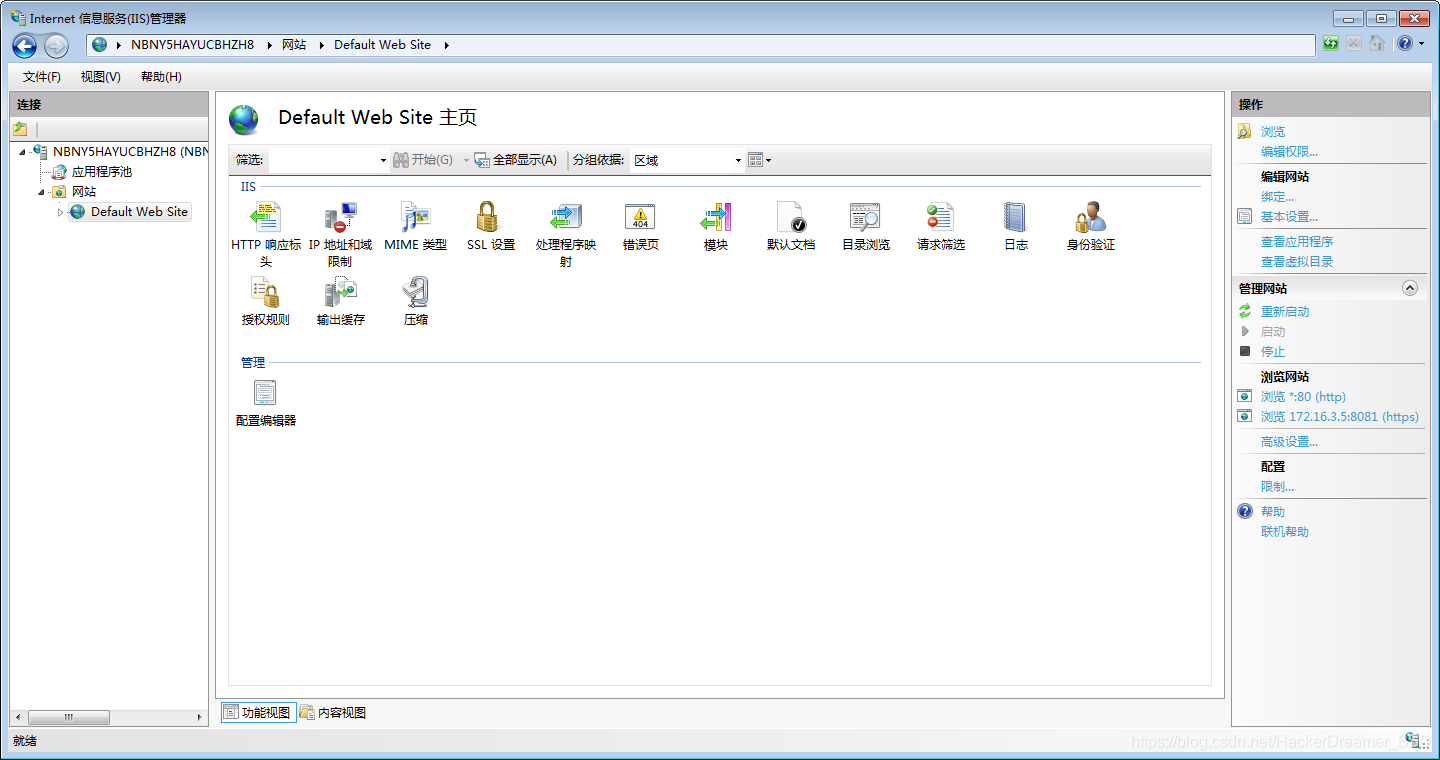Click the help question mark icon top right
This screenshot has width=1440, height=760.
point(1405,44)
